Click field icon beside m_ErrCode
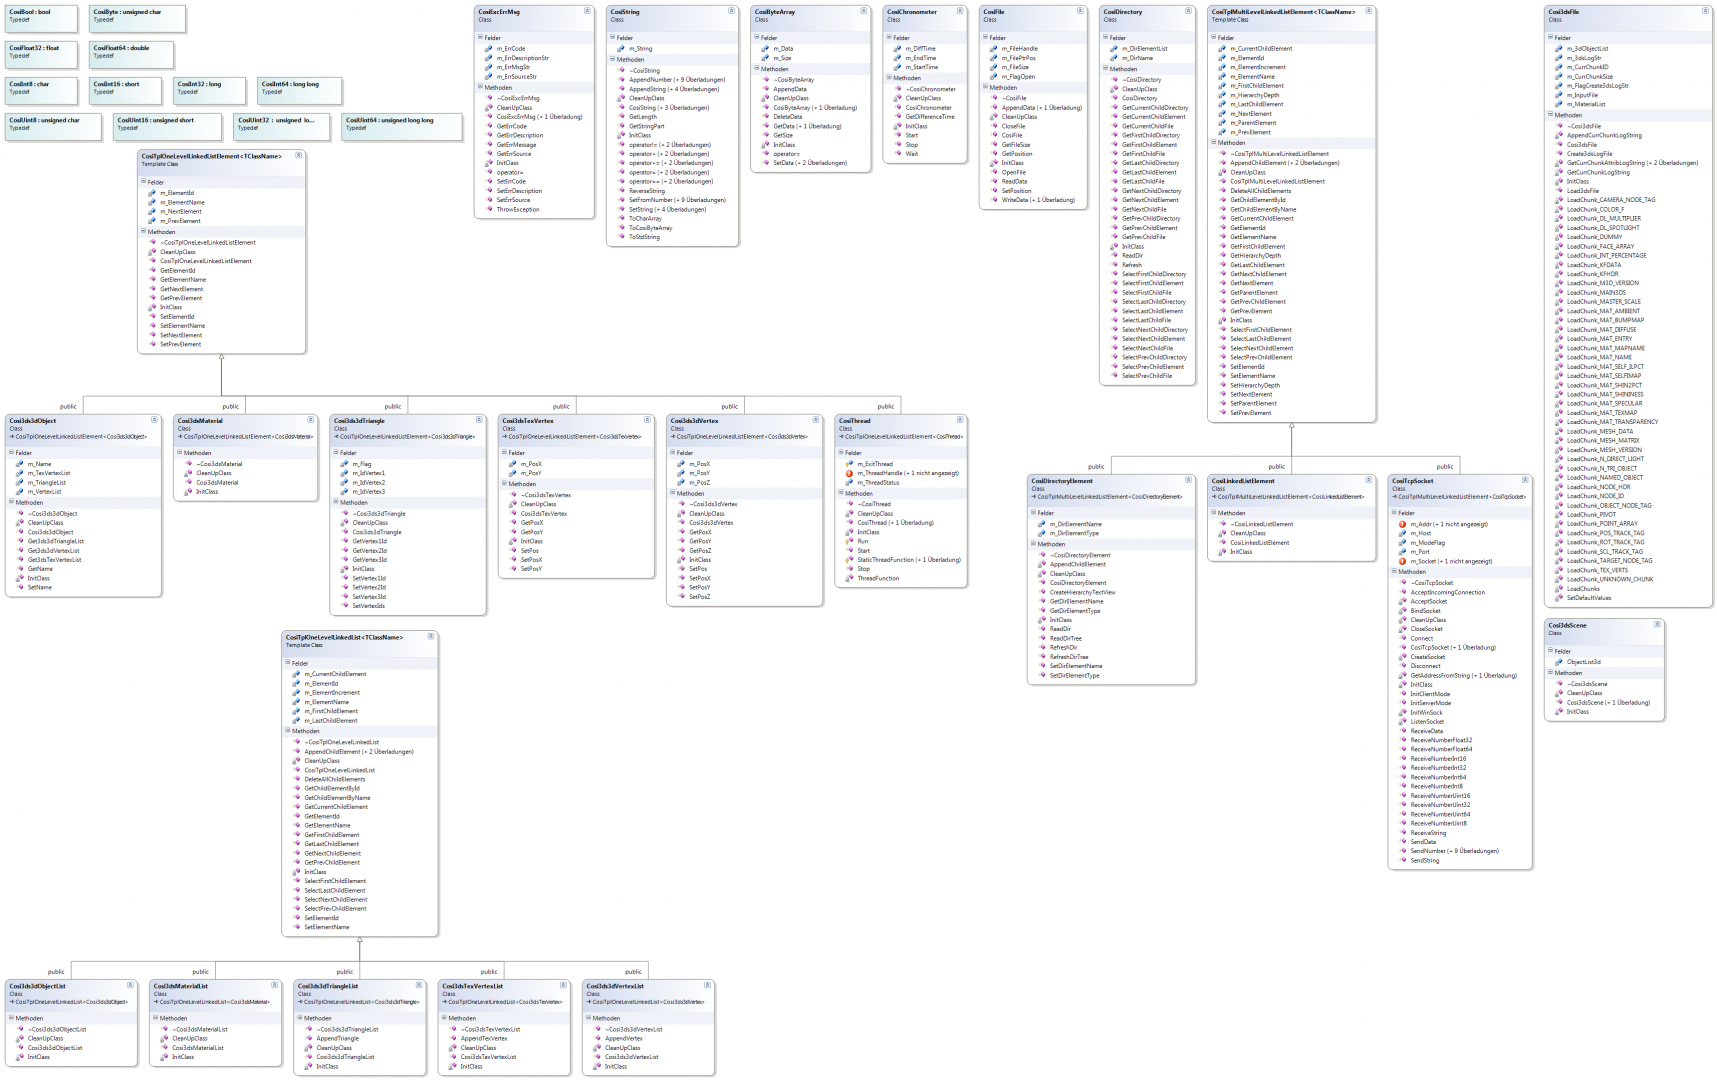Viewport: 1717px width, 1080px height. (489, 49)
